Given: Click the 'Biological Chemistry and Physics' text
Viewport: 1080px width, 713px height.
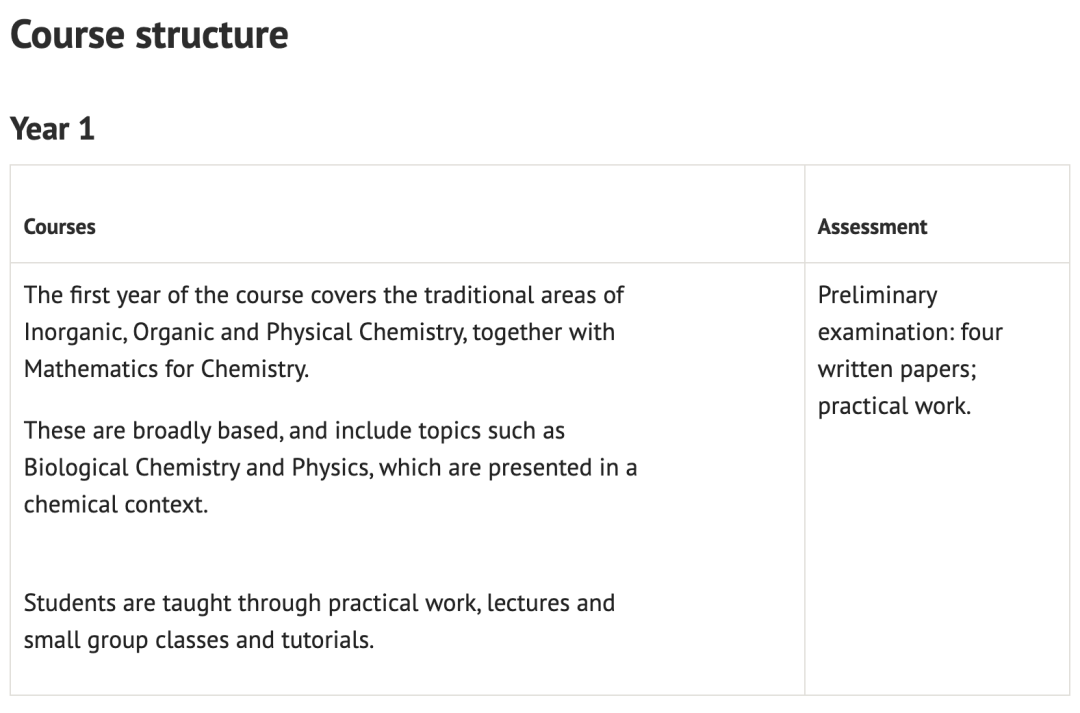Looking at the screenshot, I should click(198, 468).
